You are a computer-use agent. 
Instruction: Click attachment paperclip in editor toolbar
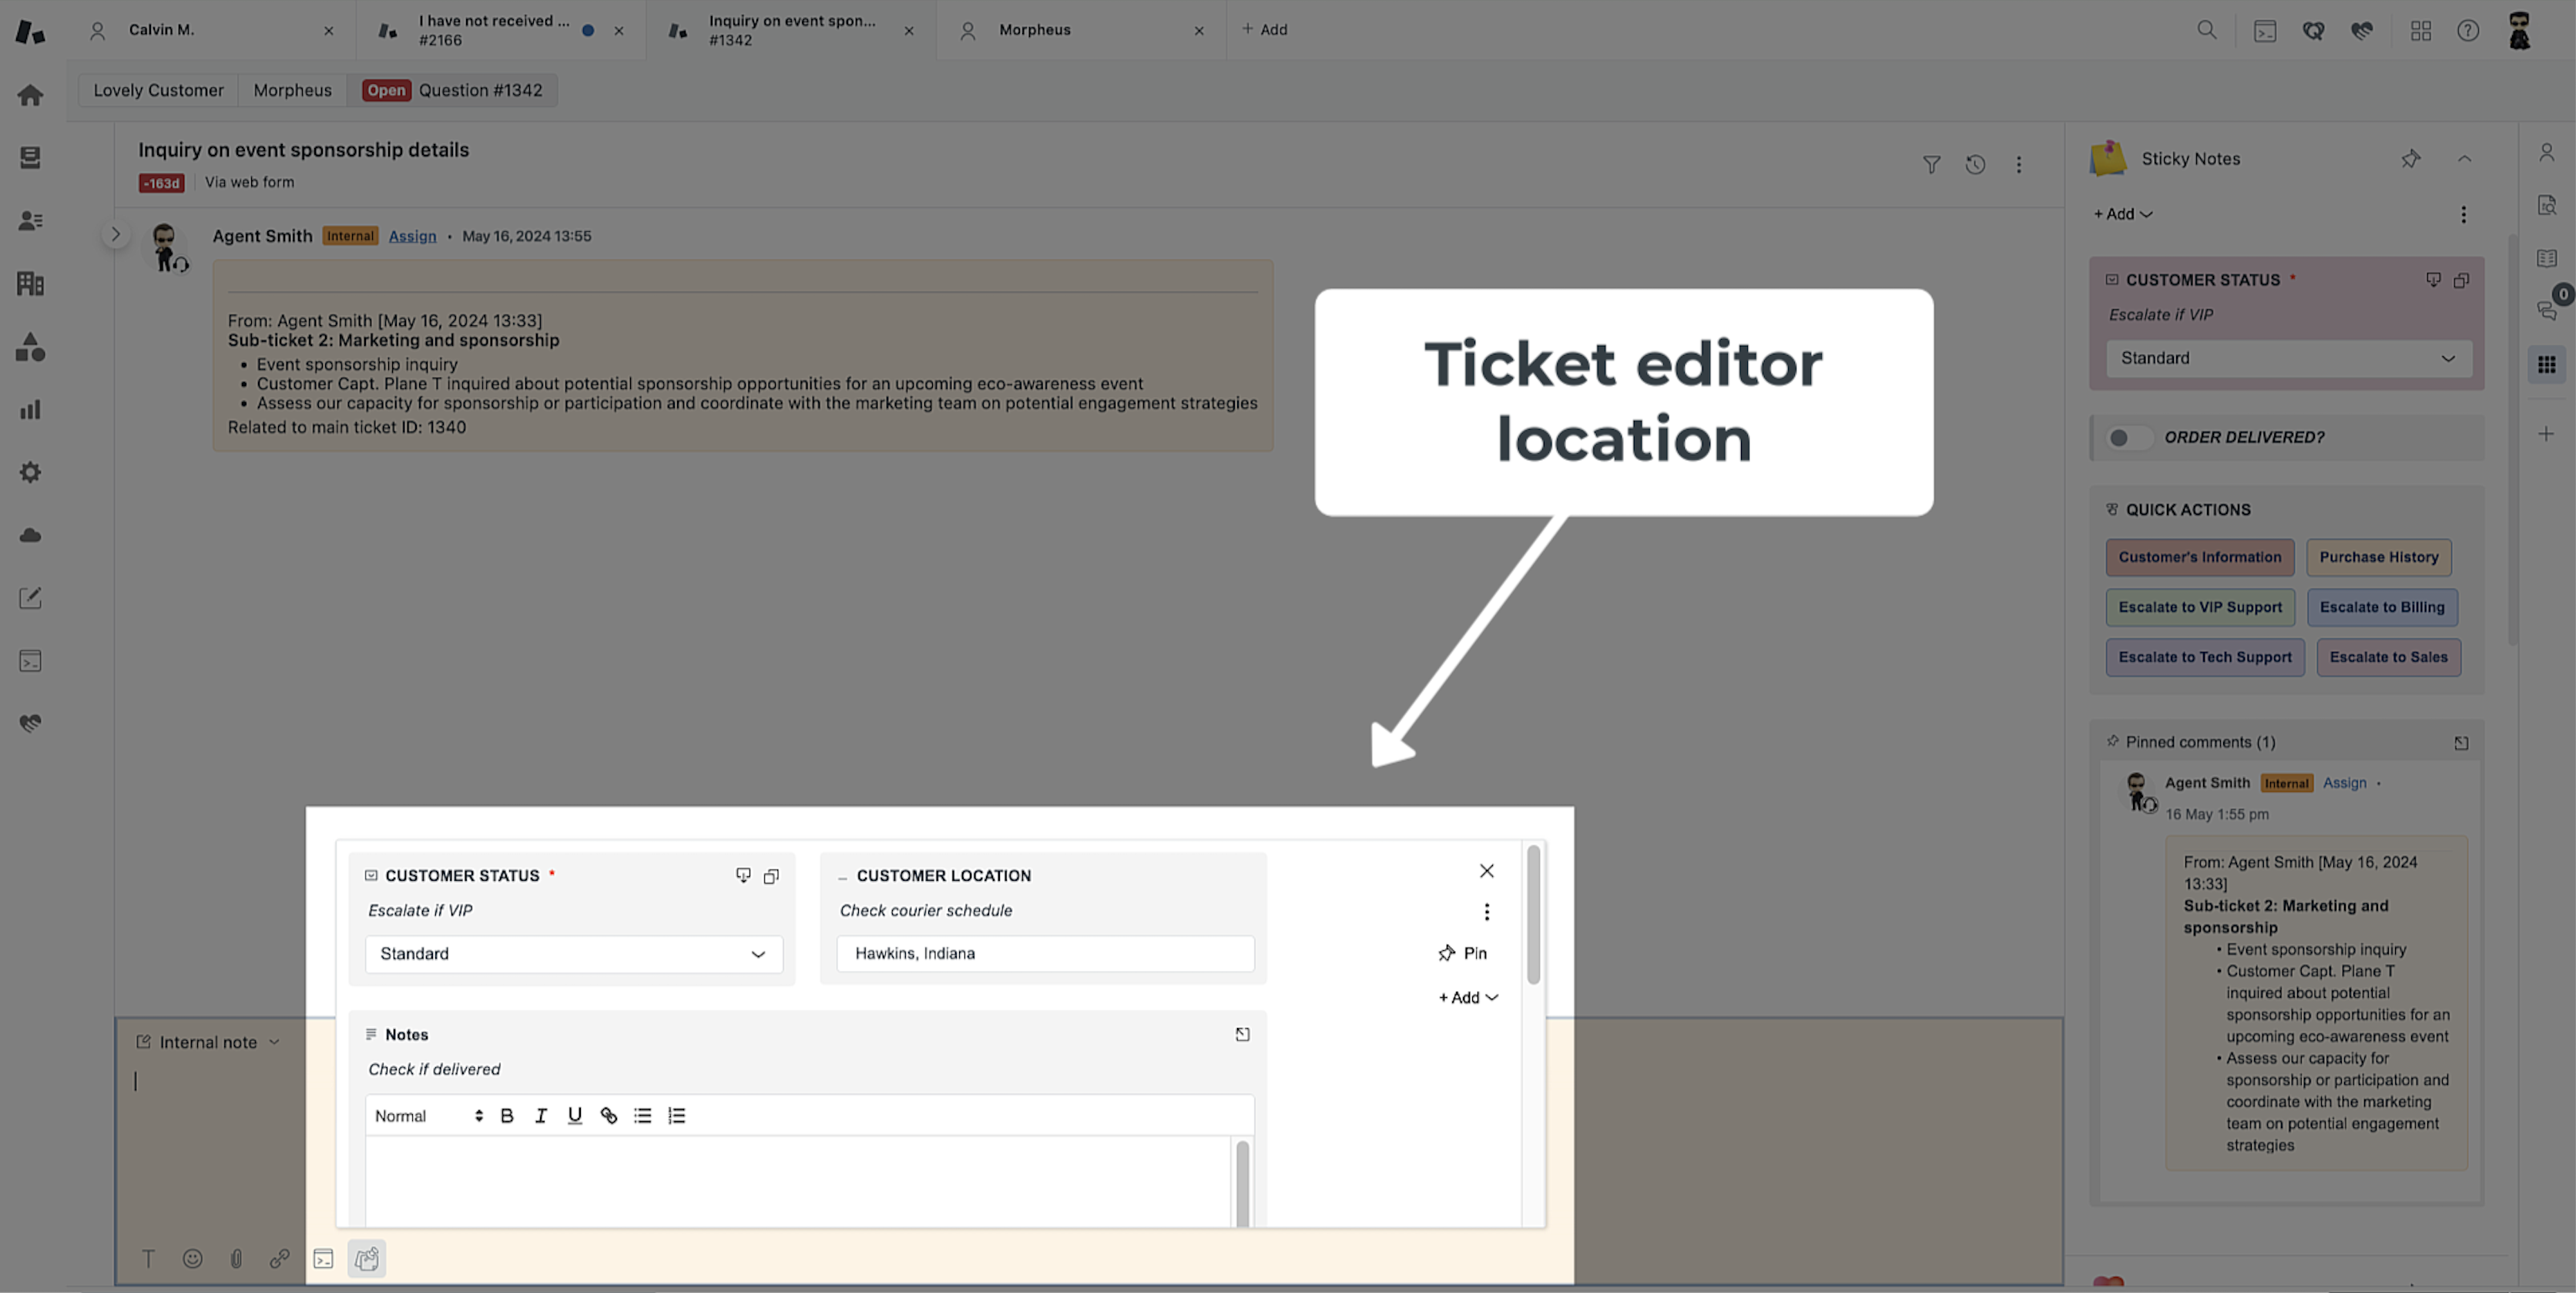(236, 1259)
